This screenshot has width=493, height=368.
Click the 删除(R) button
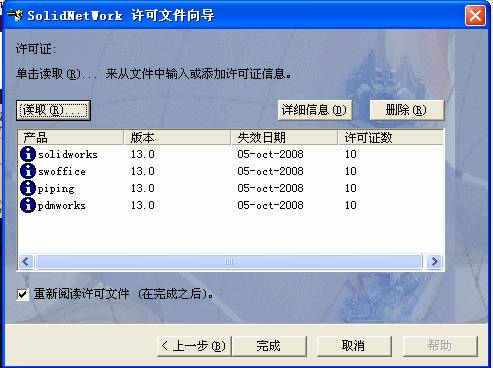coord(407,110)
